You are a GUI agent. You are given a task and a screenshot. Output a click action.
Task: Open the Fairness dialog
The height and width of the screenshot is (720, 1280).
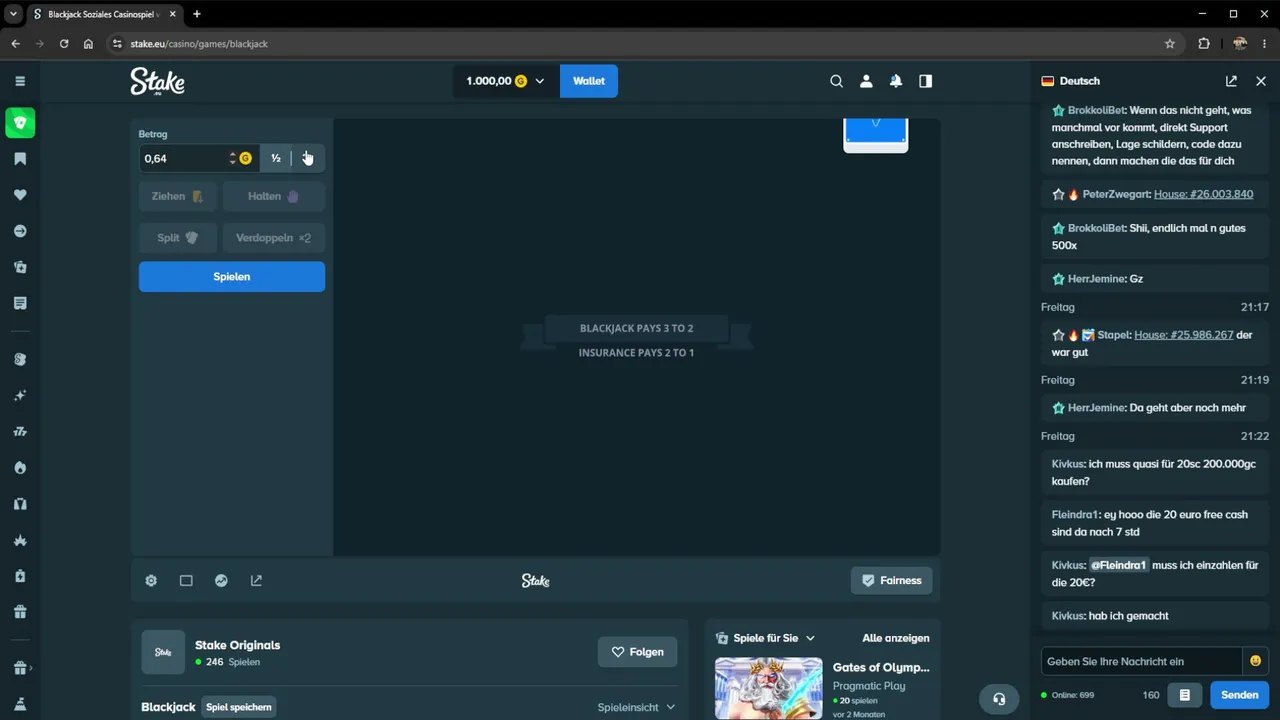[892, 581]
